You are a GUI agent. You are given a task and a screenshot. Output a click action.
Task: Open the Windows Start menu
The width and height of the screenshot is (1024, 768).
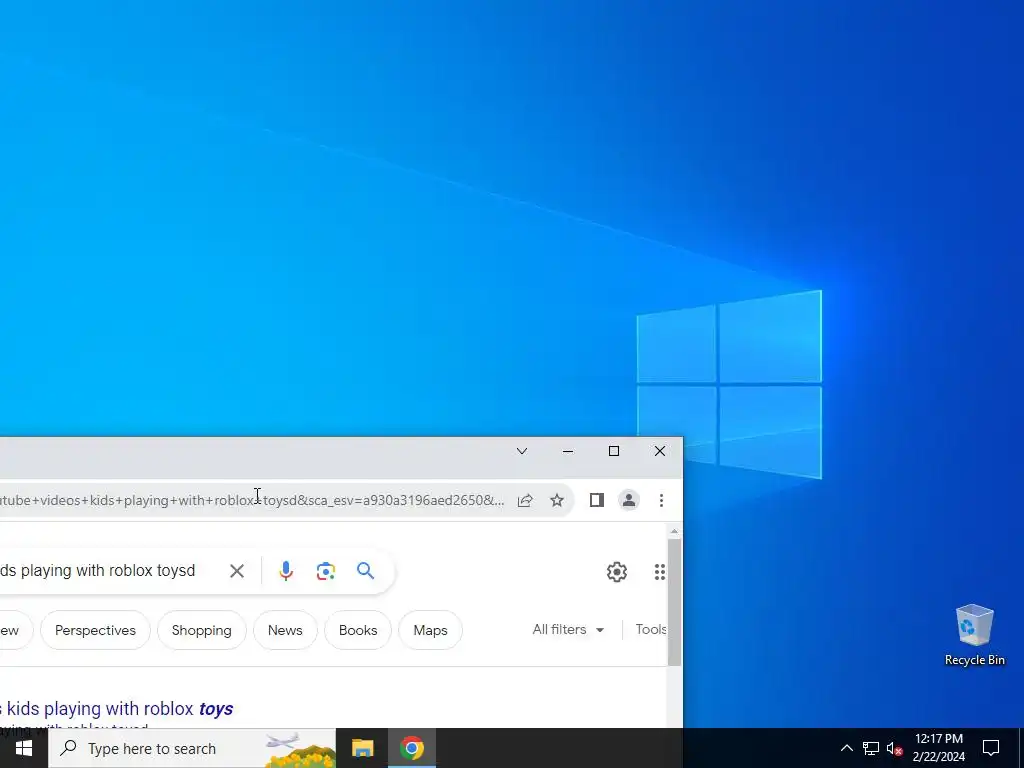tap(24, 748)
